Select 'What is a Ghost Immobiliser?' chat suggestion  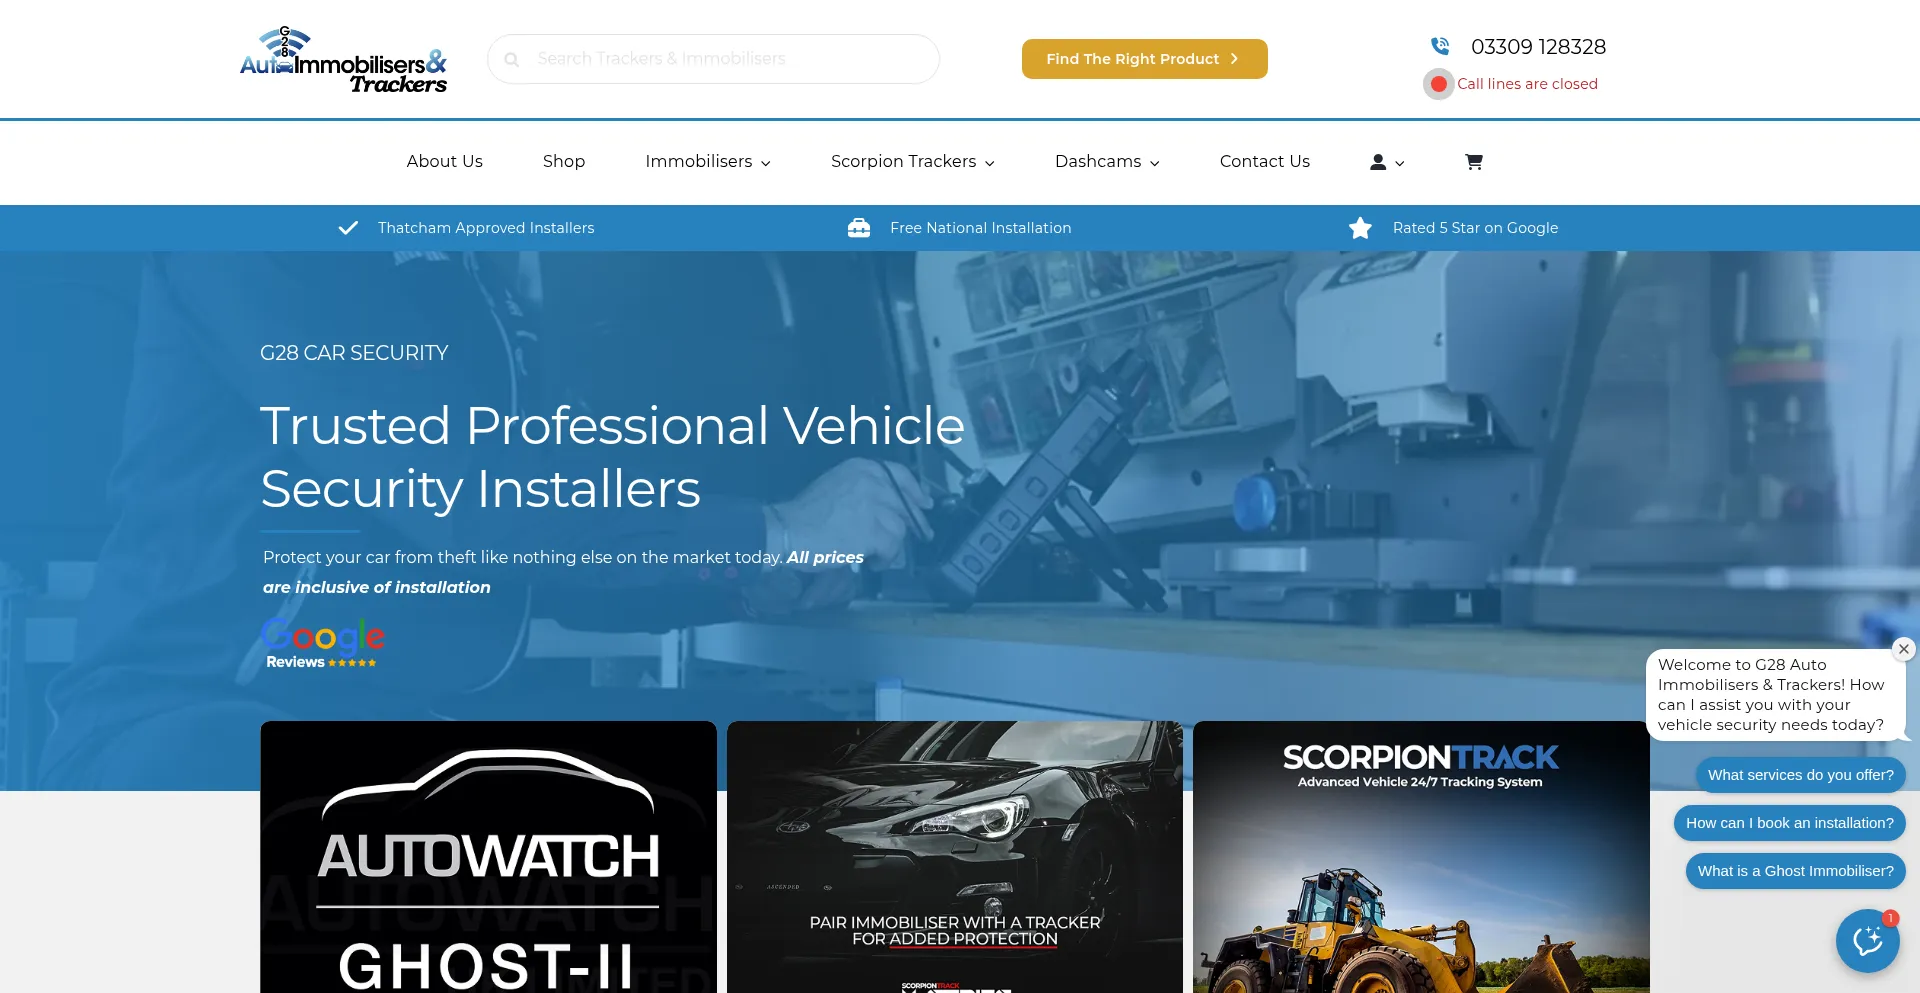(1795, 871)
